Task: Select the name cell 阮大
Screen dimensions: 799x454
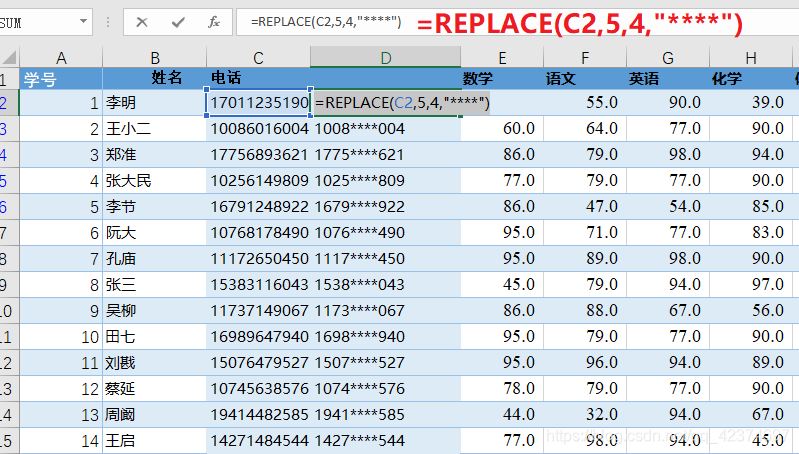Action: (155, 233)
